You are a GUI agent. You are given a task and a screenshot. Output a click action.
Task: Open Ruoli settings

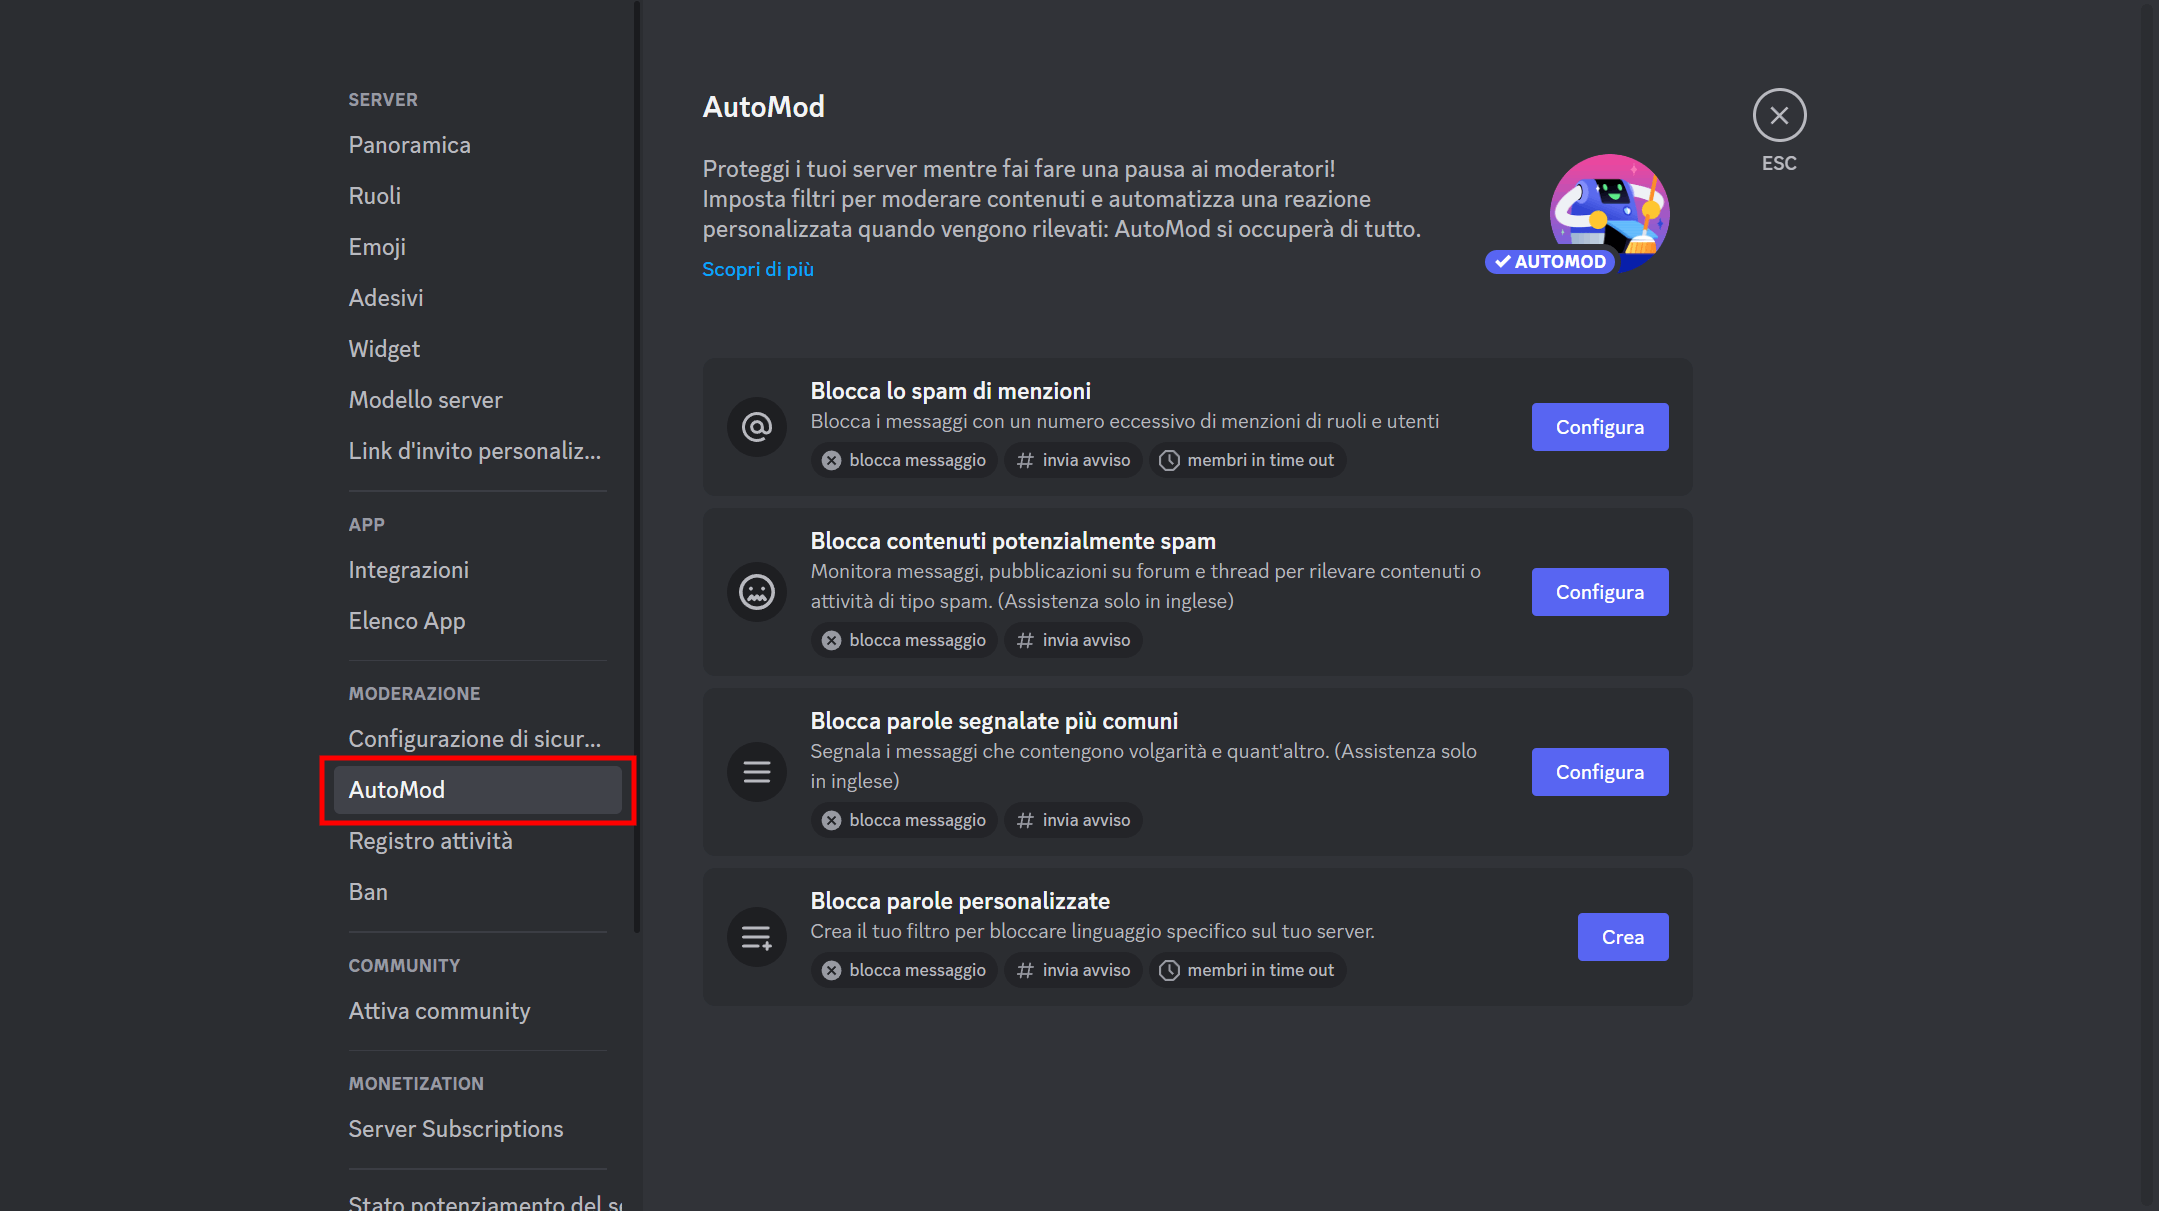coord(375,196)
